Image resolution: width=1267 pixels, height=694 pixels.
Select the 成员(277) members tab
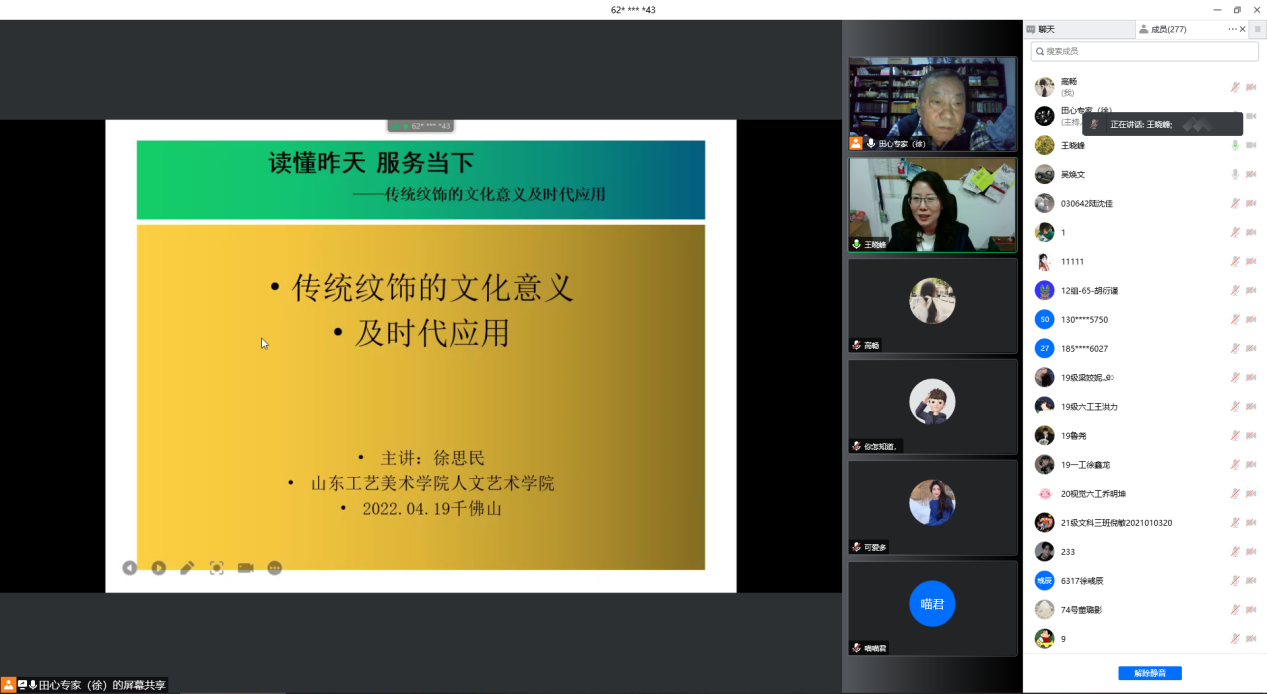coord(1168,29)
